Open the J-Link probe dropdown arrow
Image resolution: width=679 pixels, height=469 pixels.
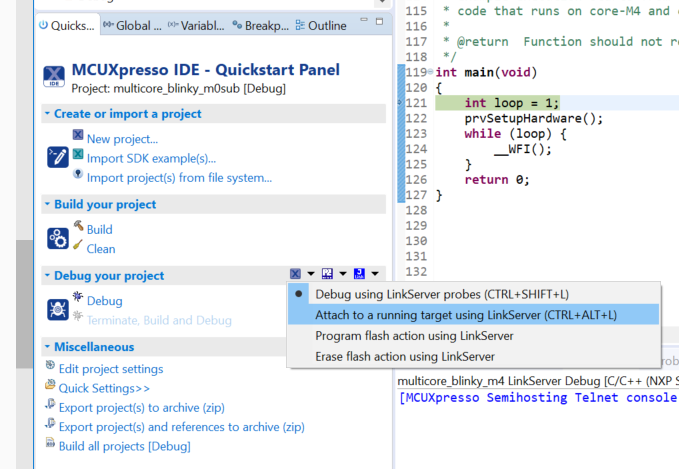[375, 274]
